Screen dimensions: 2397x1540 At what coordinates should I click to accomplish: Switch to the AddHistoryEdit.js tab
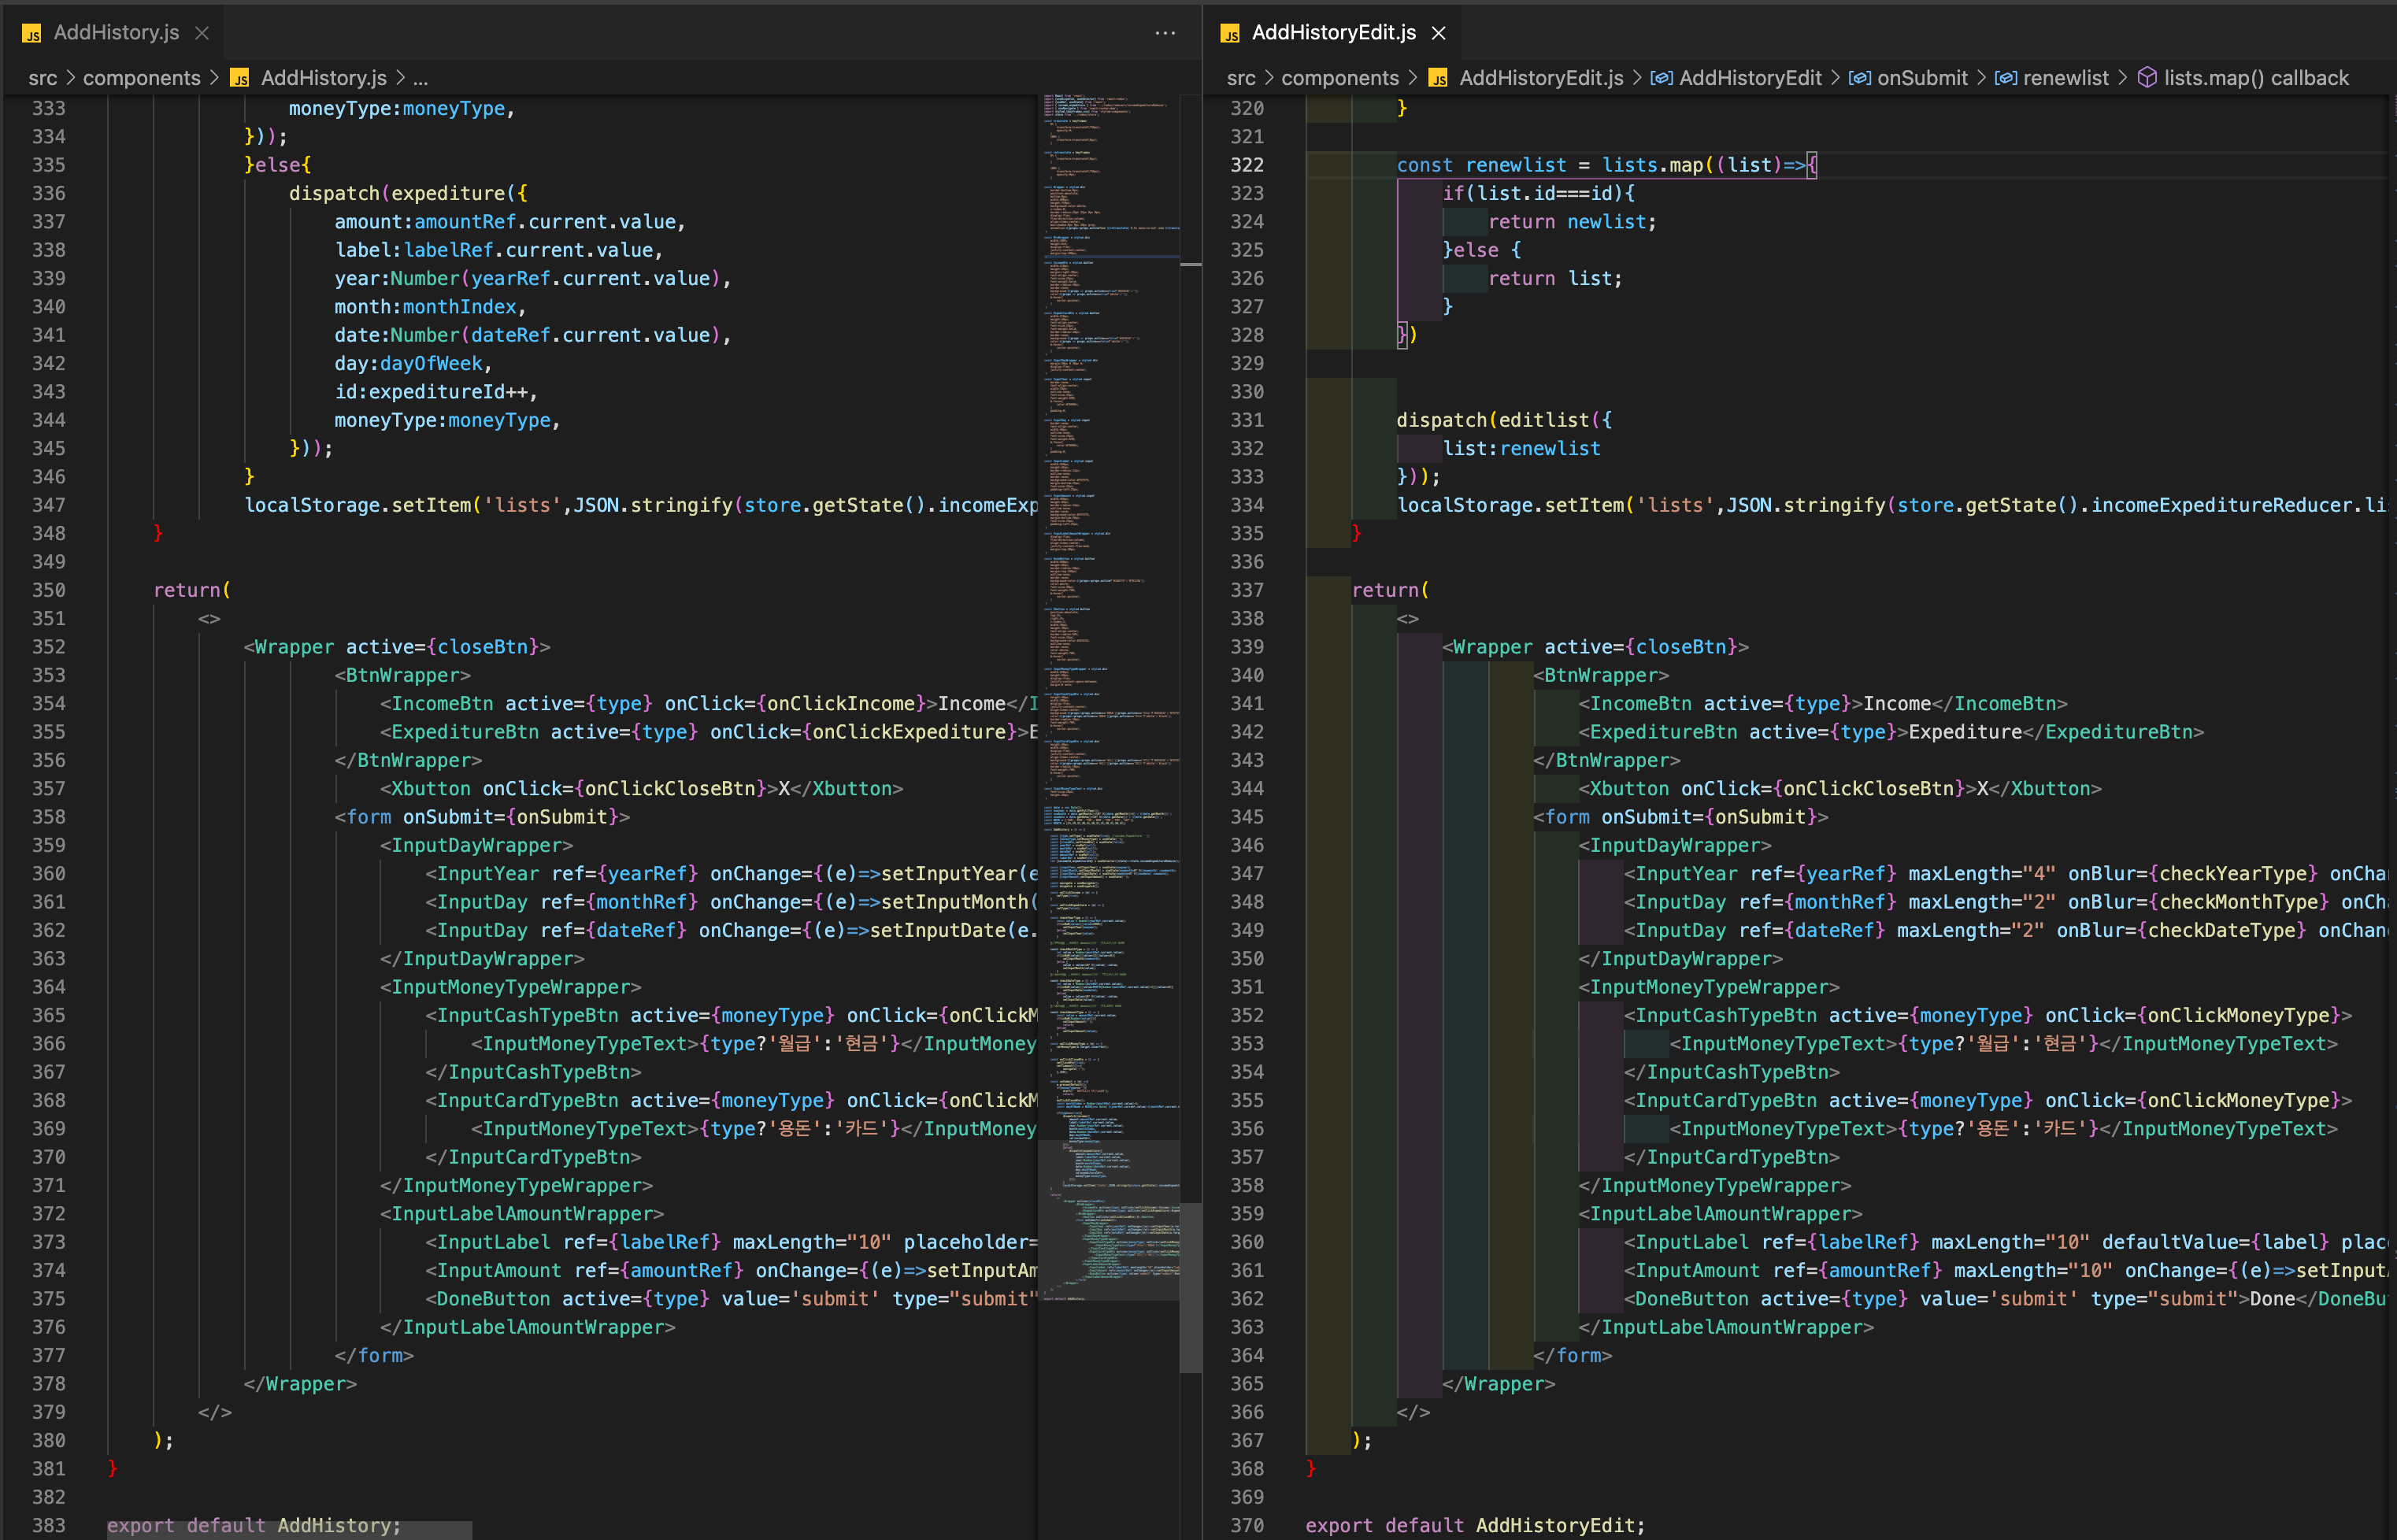point(1333,33)
